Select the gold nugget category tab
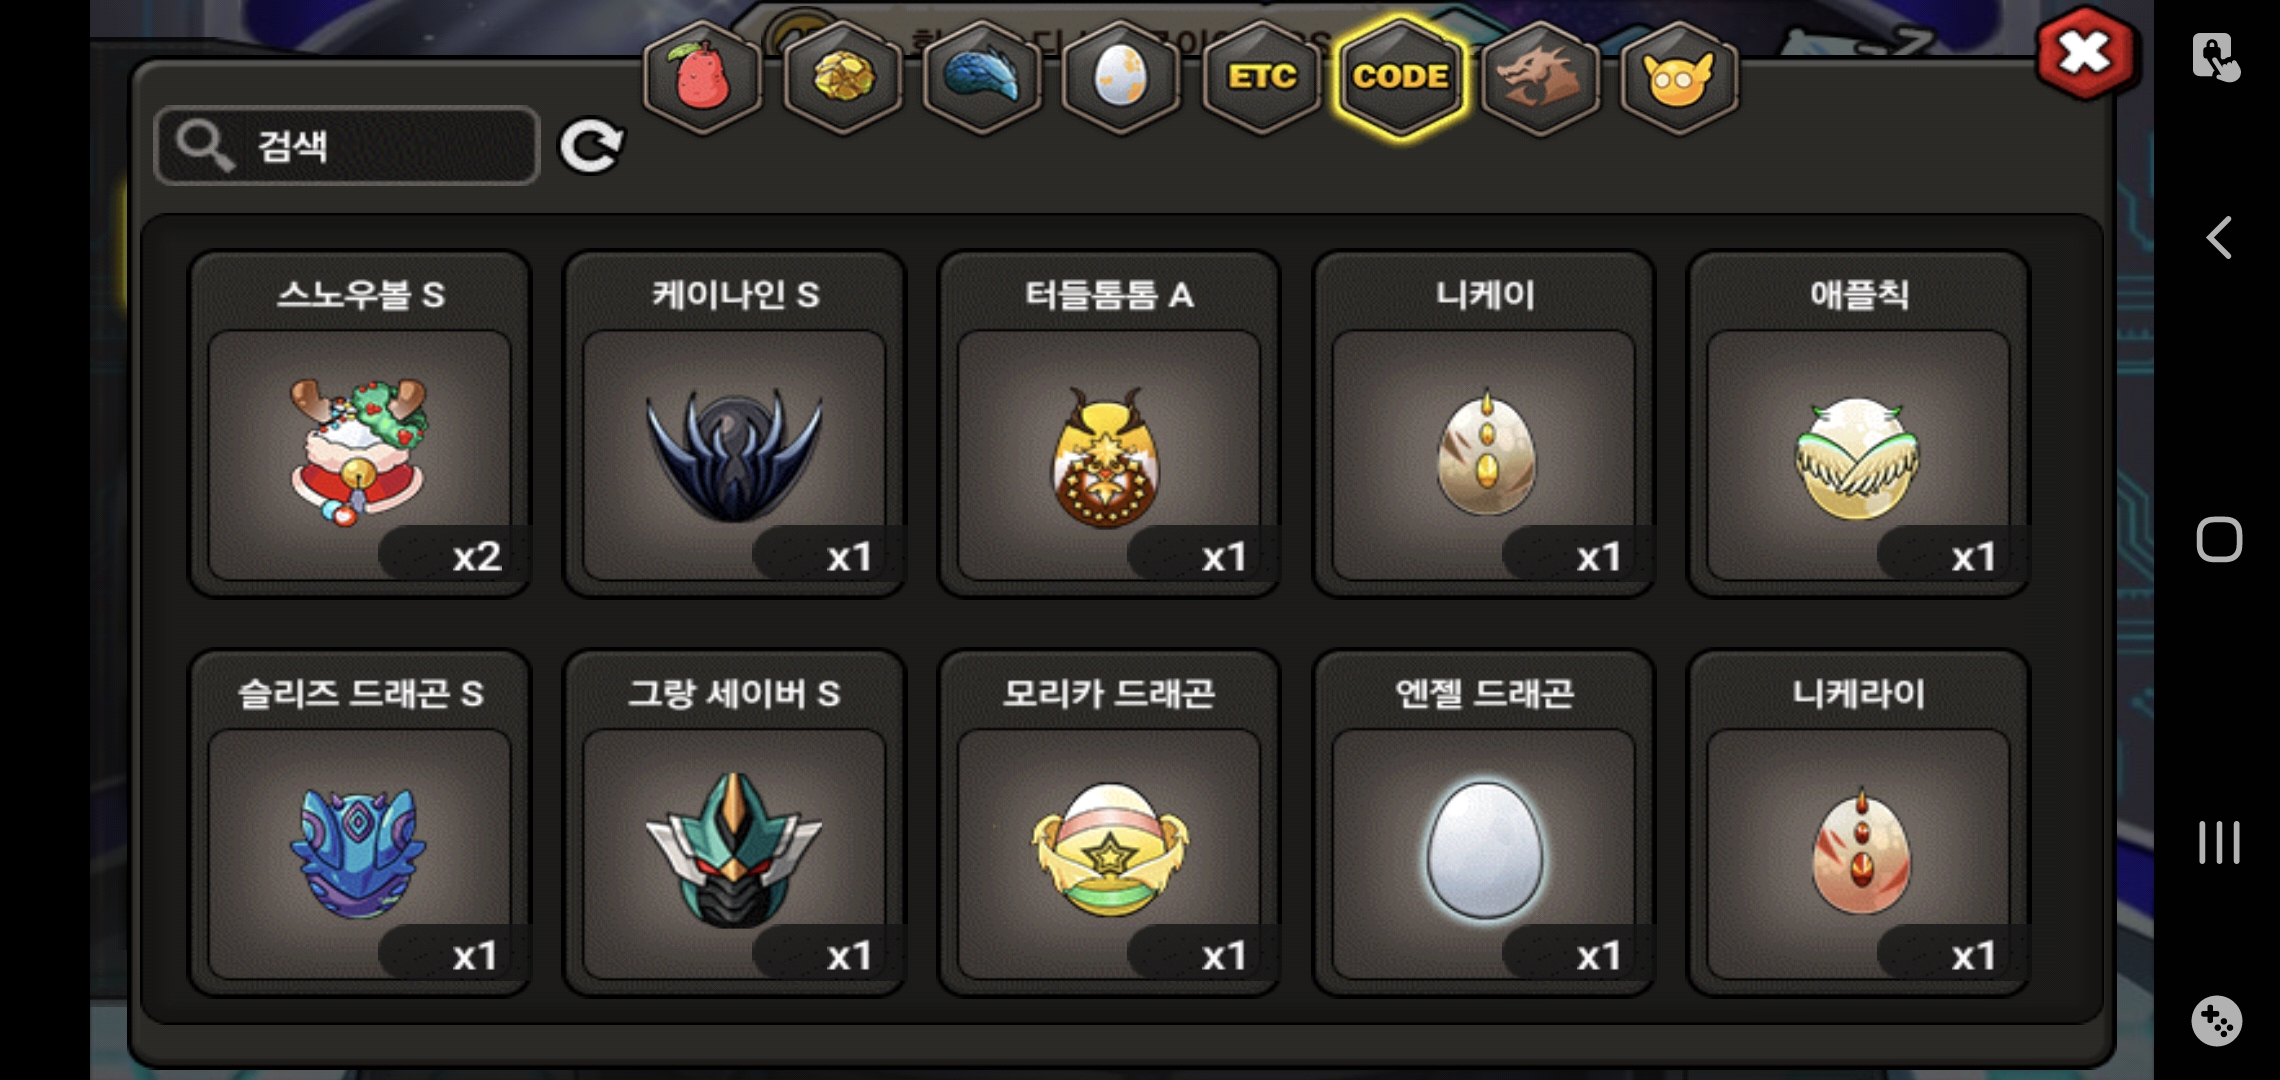 (x=842, y=77)
